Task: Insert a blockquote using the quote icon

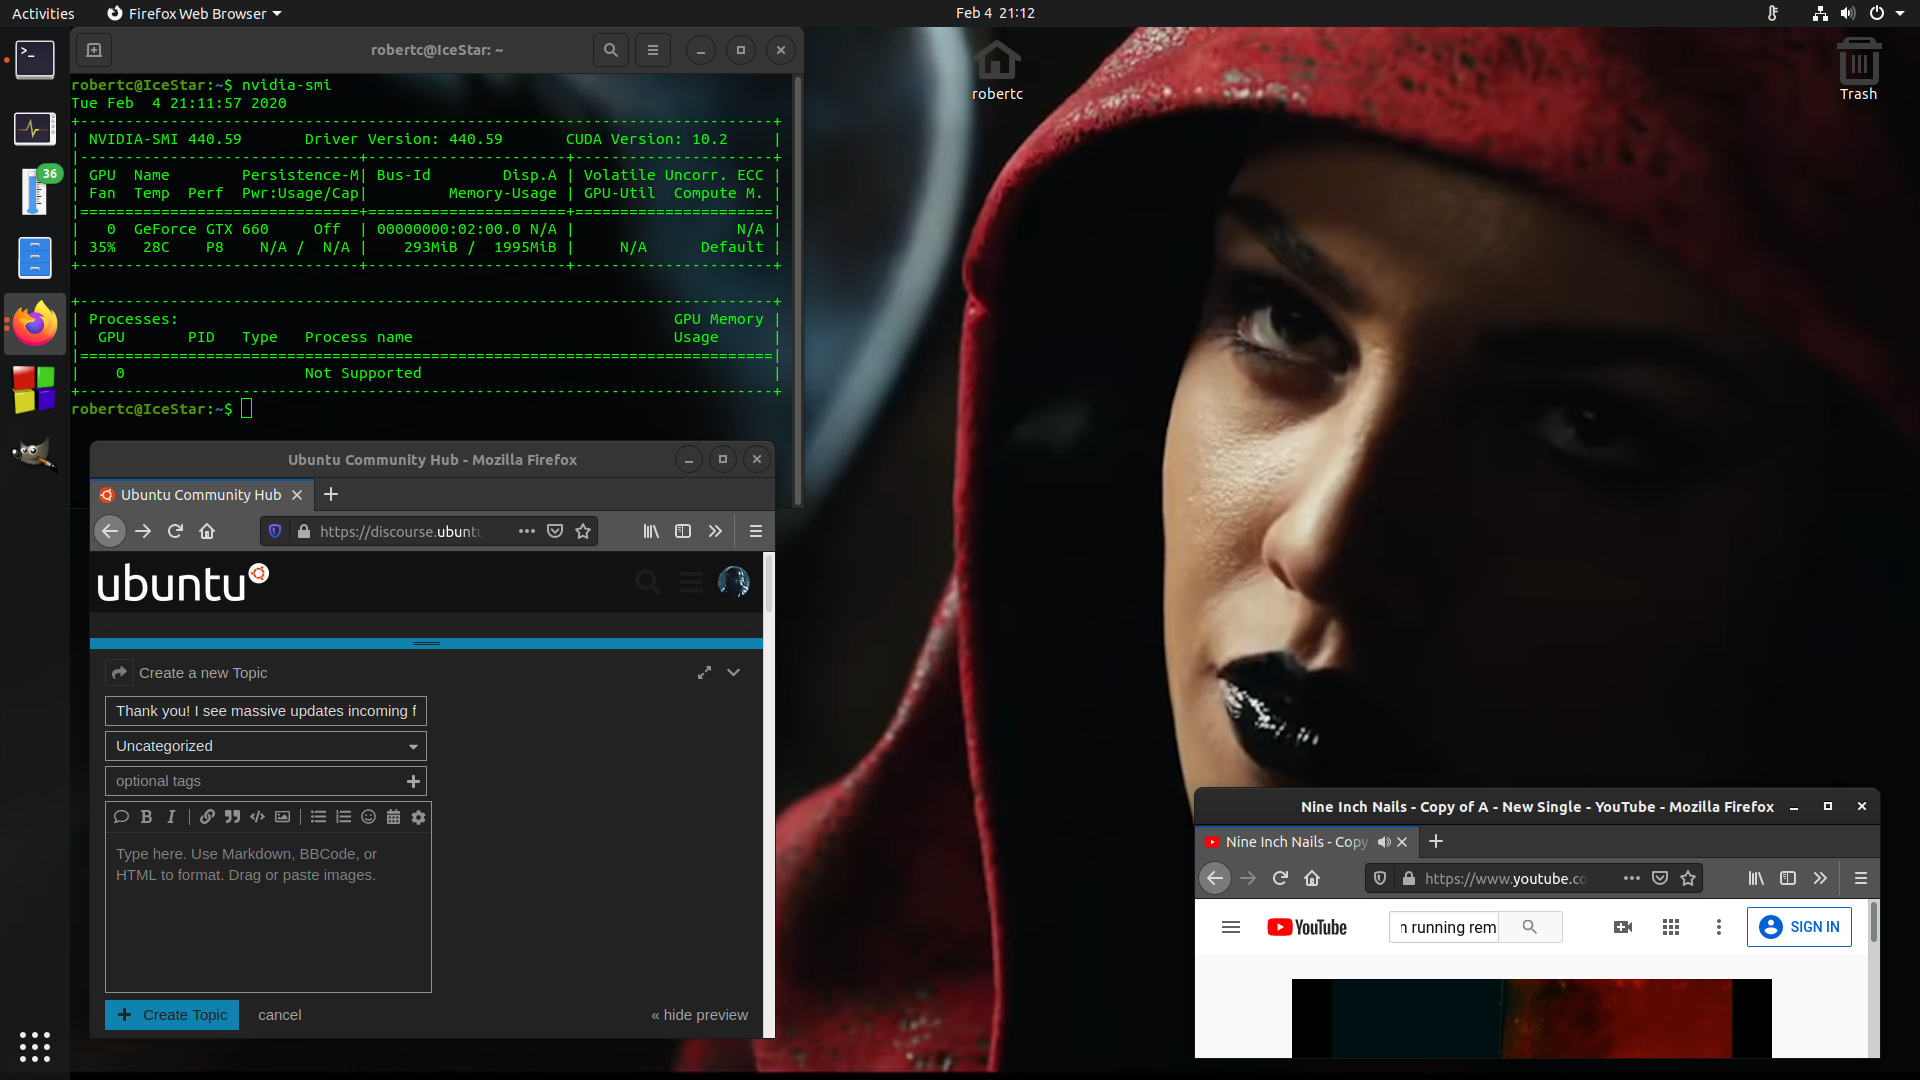Action: click(x=232, y=817)
